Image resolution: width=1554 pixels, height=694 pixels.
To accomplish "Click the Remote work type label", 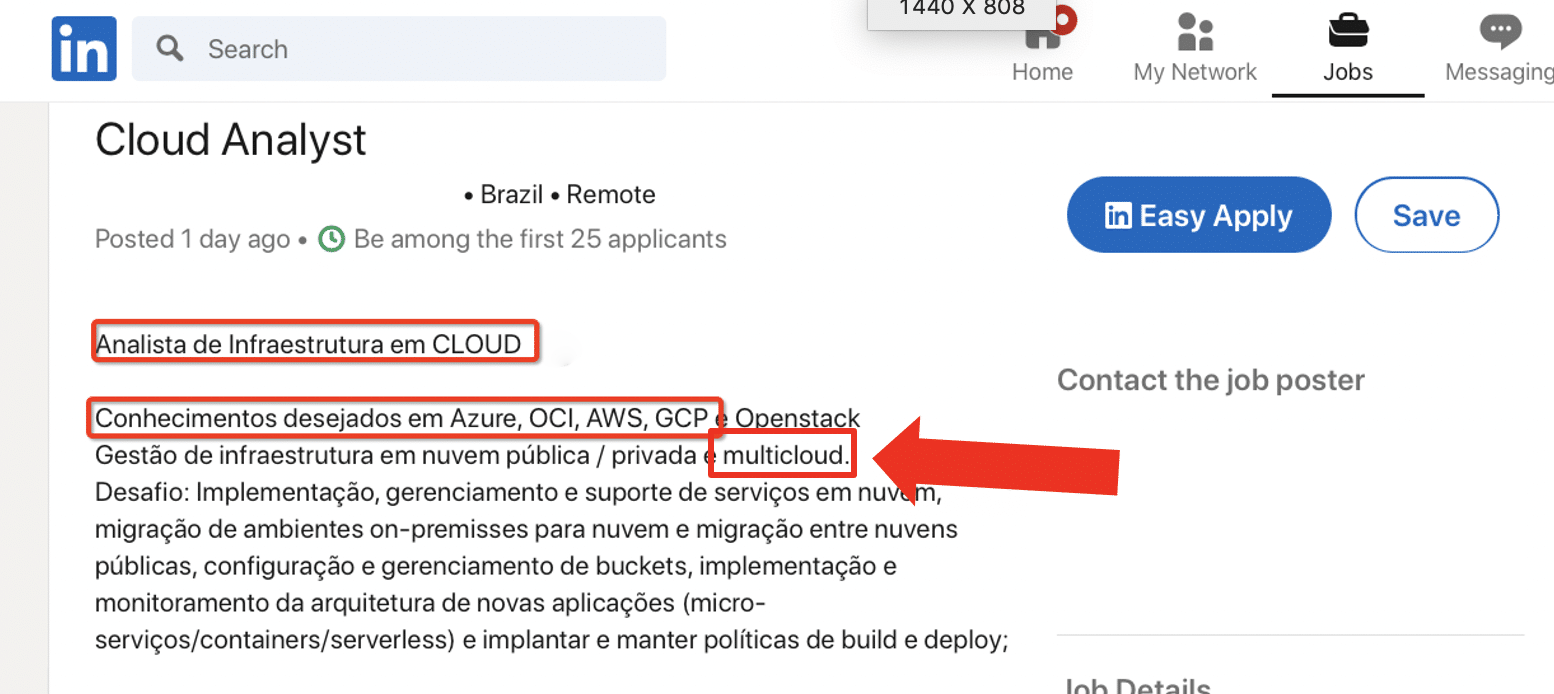I will [610, 193].
